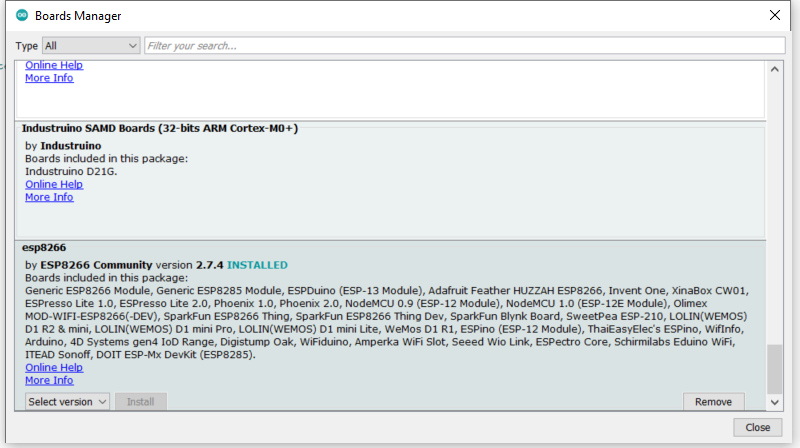This screenshot has height=448, width=800.
Task: Click the 'Industruino D21G.' board text
Action: coord(71,171)
